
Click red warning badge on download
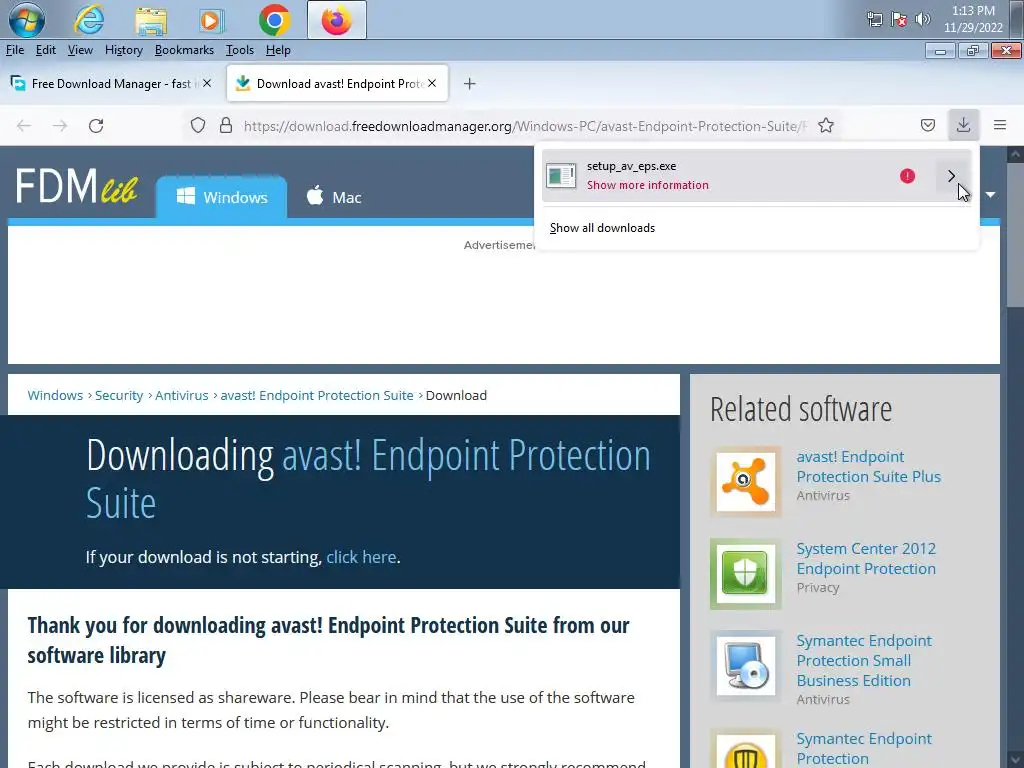tap(907, 176)
